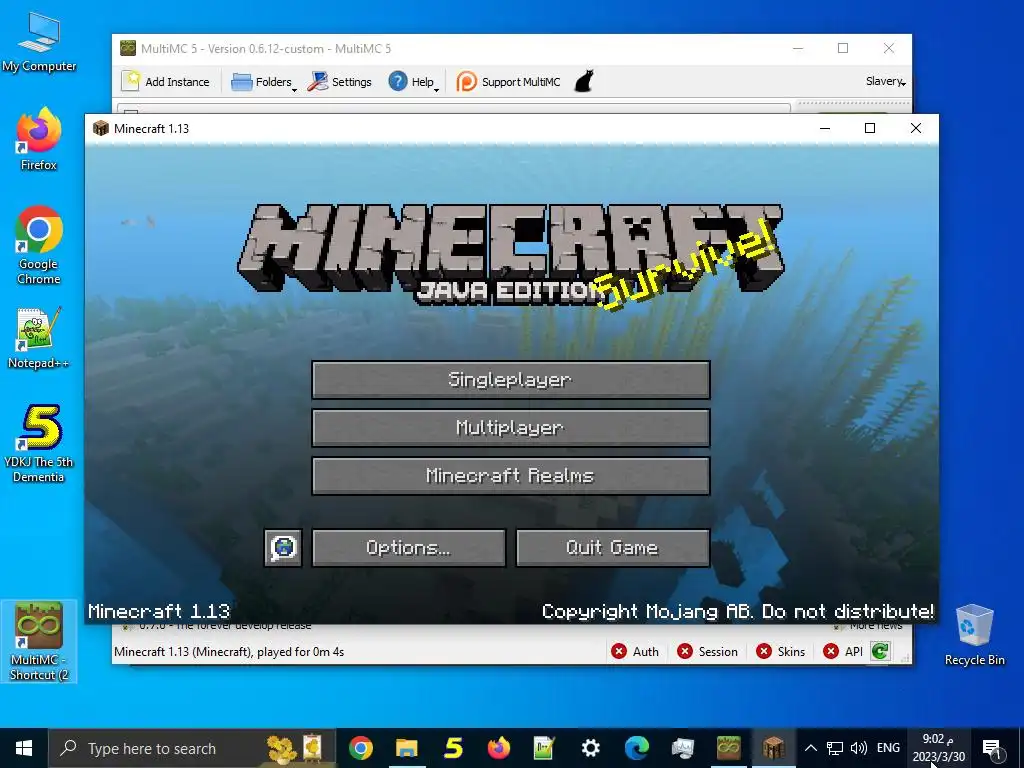This screenshot has width=1024, height=768.
Task: Click the Skins status indicator
Action: 780,652
